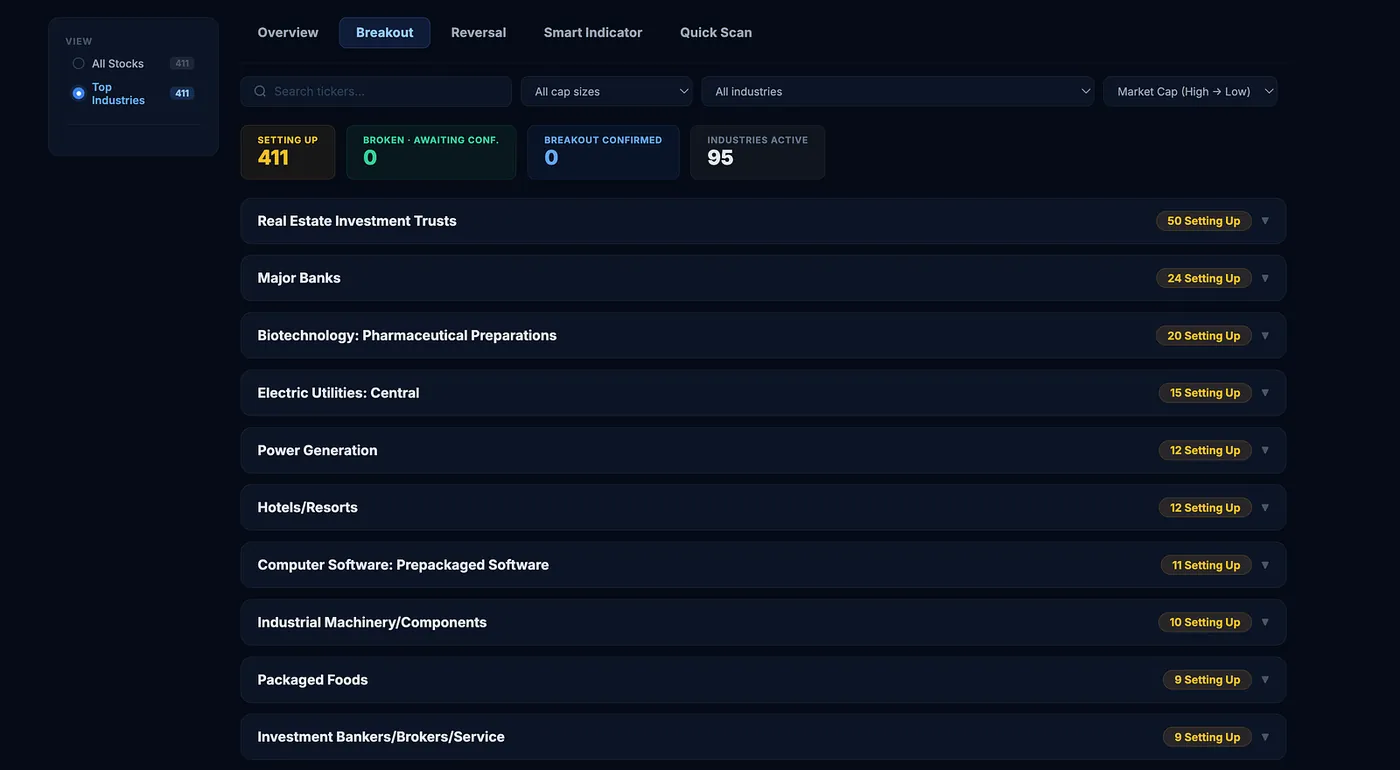The image size is (1400, 770).
Task: Expand the Hotels/Resorts row arrow
Action: click(x=1265, y=507)
